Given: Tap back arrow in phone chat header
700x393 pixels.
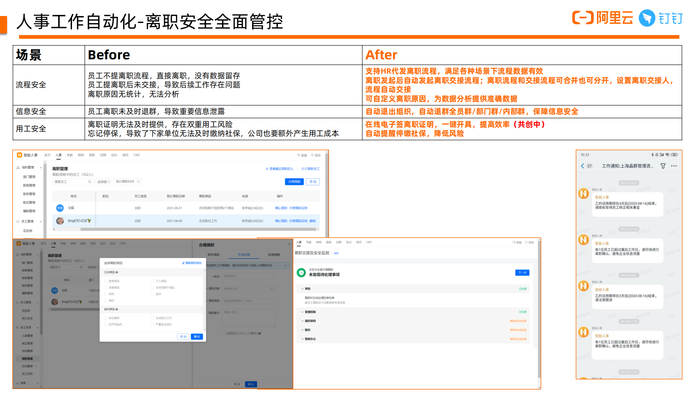Looking at the screenshot, I should point(583,166).
